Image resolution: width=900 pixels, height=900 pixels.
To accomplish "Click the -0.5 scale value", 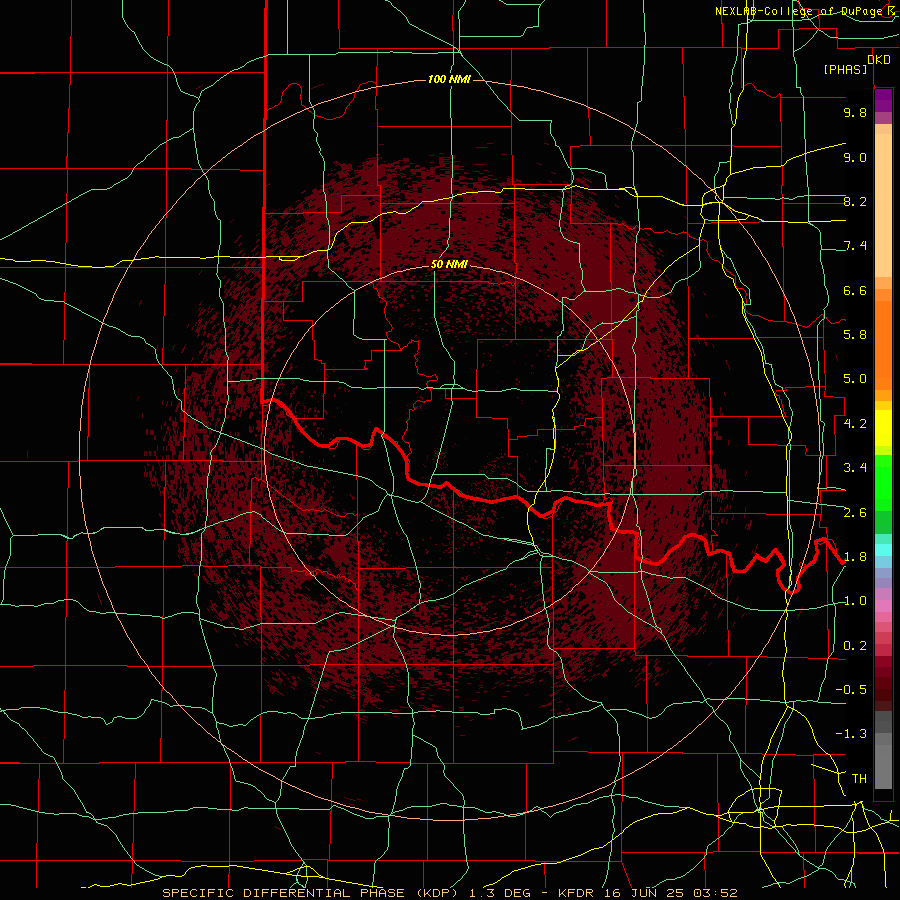I will [851, 690].
